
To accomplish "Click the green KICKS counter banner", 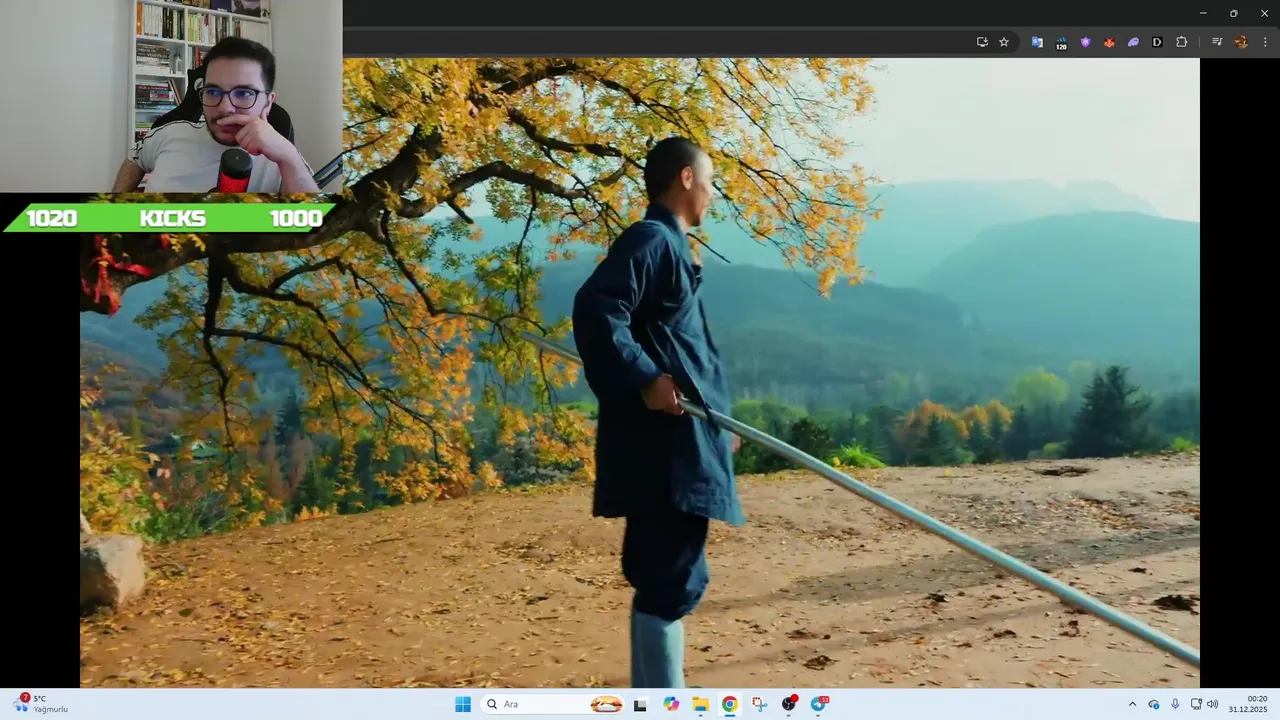I will (x=170, y=218).
